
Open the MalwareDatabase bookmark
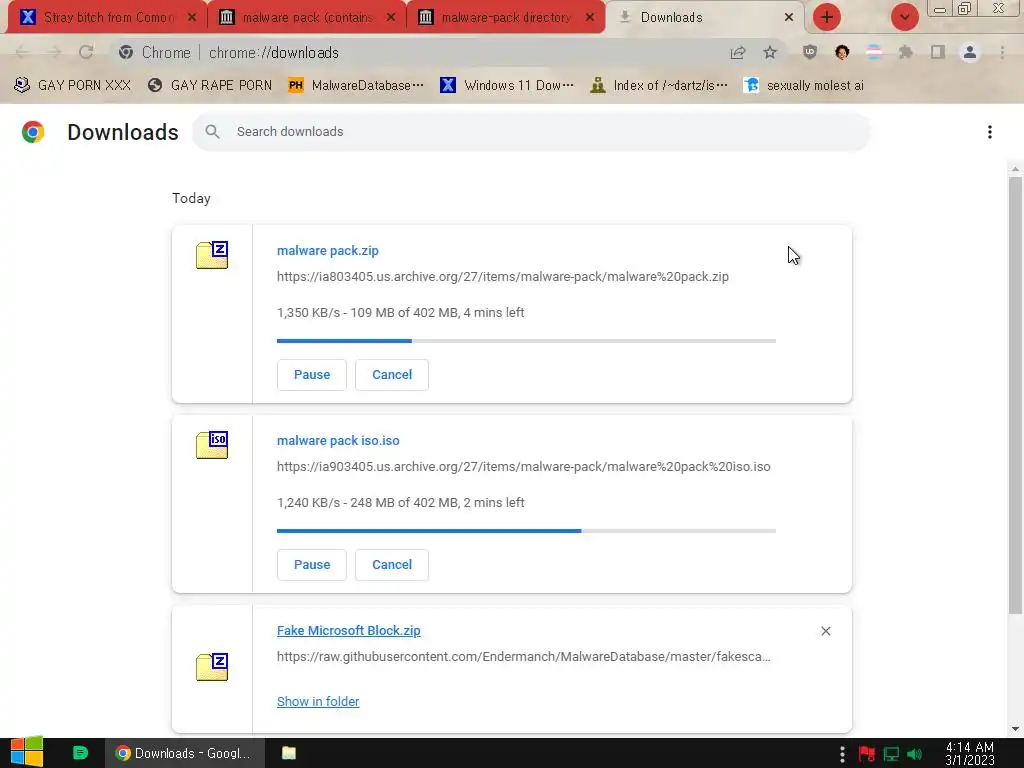coord(356,85)
